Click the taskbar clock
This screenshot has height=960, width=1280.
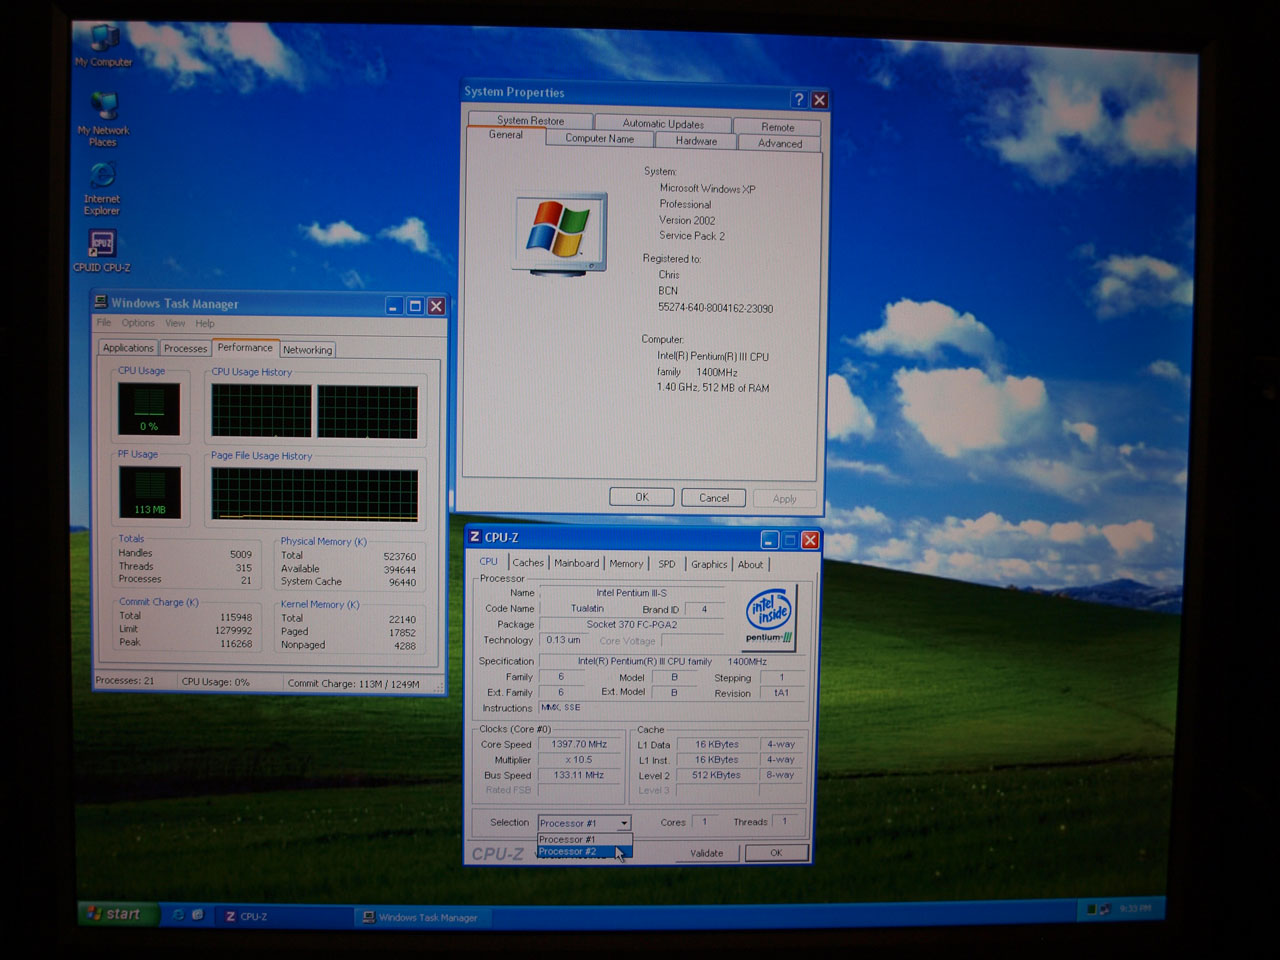click(x=1135, y=909)
